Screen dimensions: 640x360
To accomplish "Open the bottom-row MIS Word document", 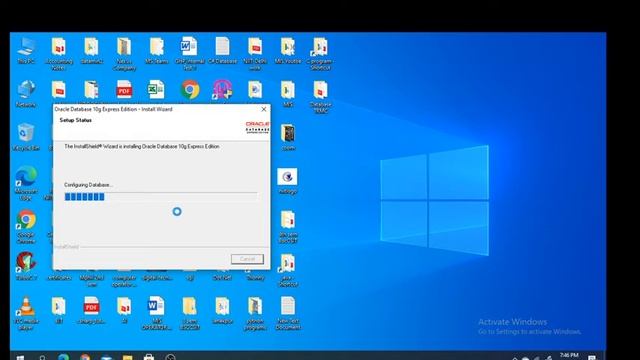I will coord(156,313).
